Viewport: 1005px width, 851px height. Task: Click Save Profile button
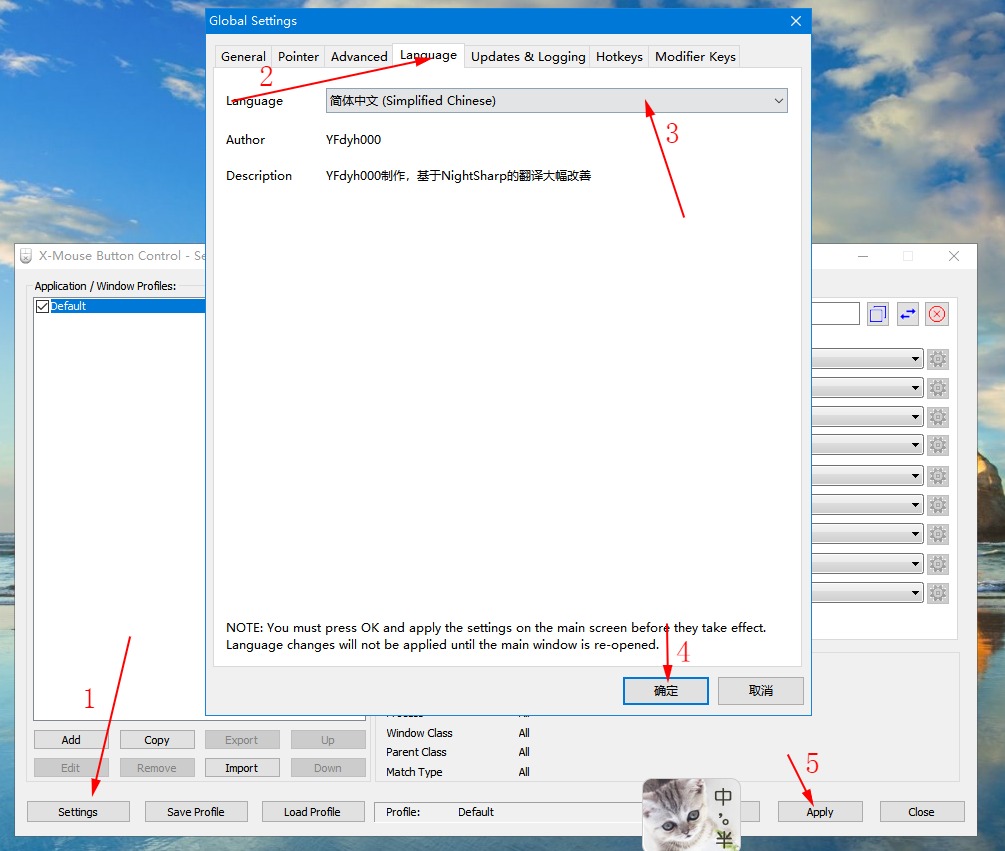point(195,812)
